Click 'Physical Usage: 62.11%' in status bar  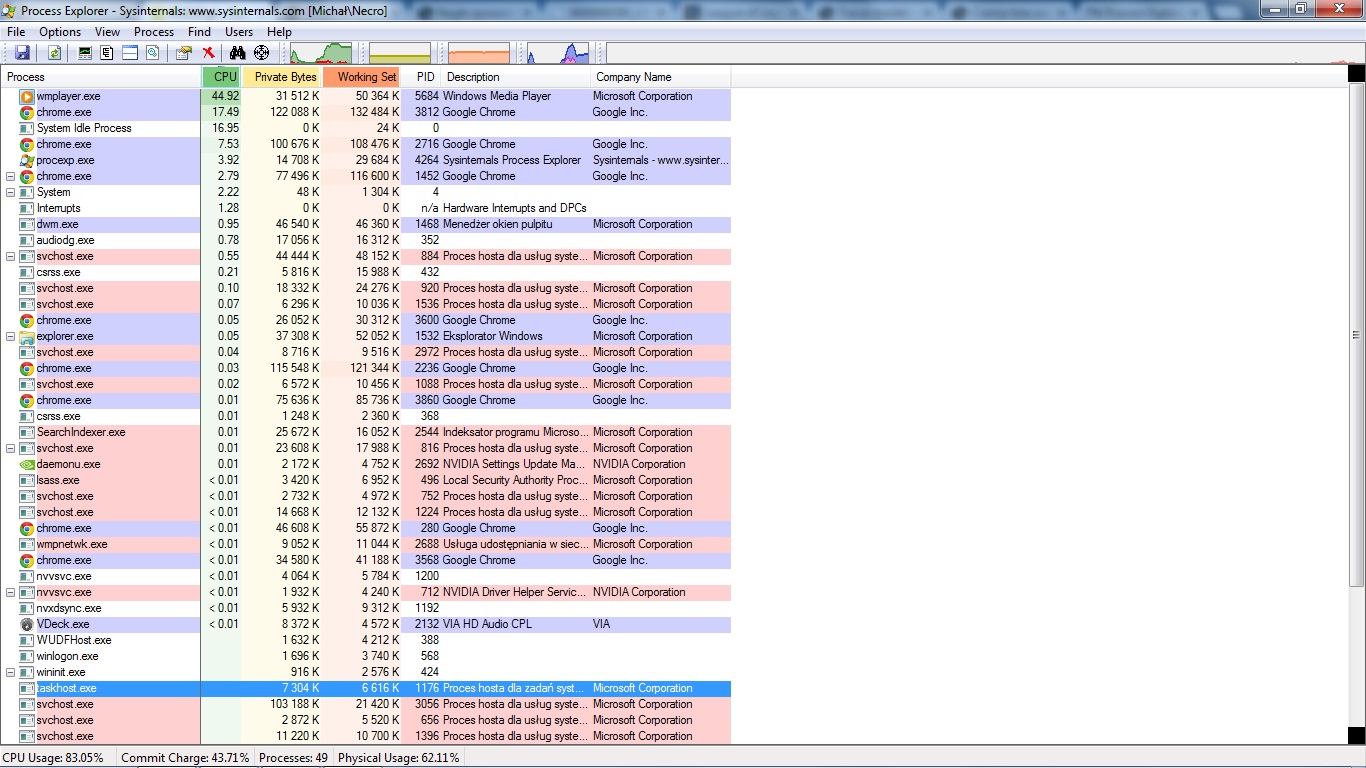pos(399,758)
